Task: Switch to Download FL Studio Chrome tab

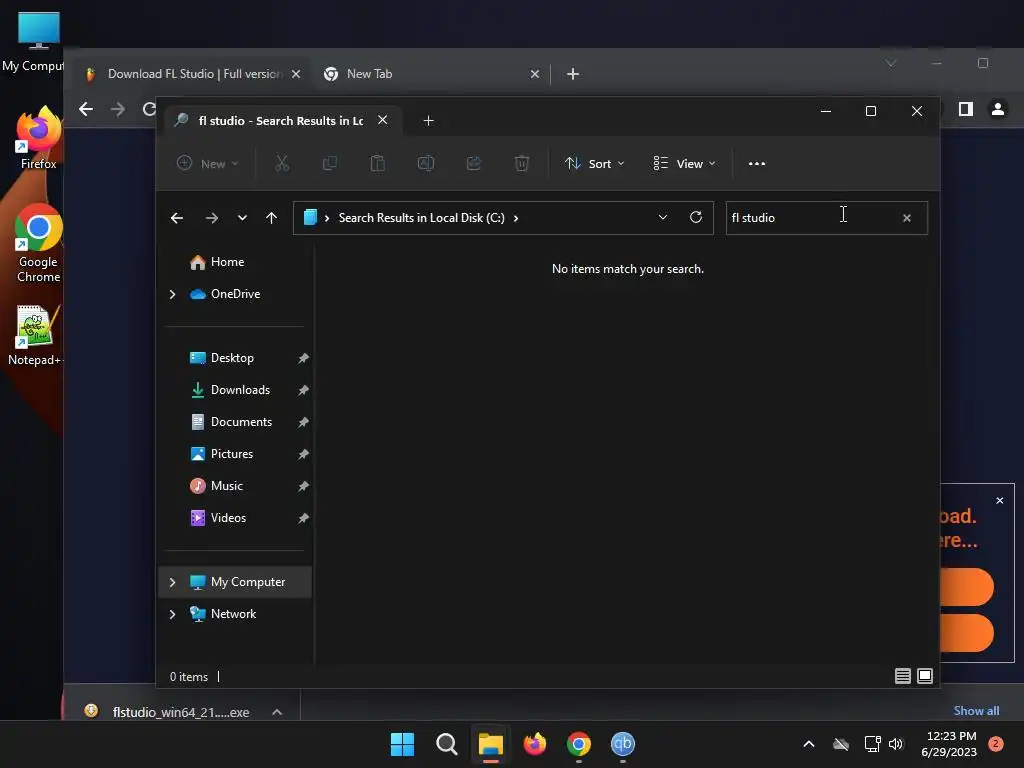Action: pos(193,74)
